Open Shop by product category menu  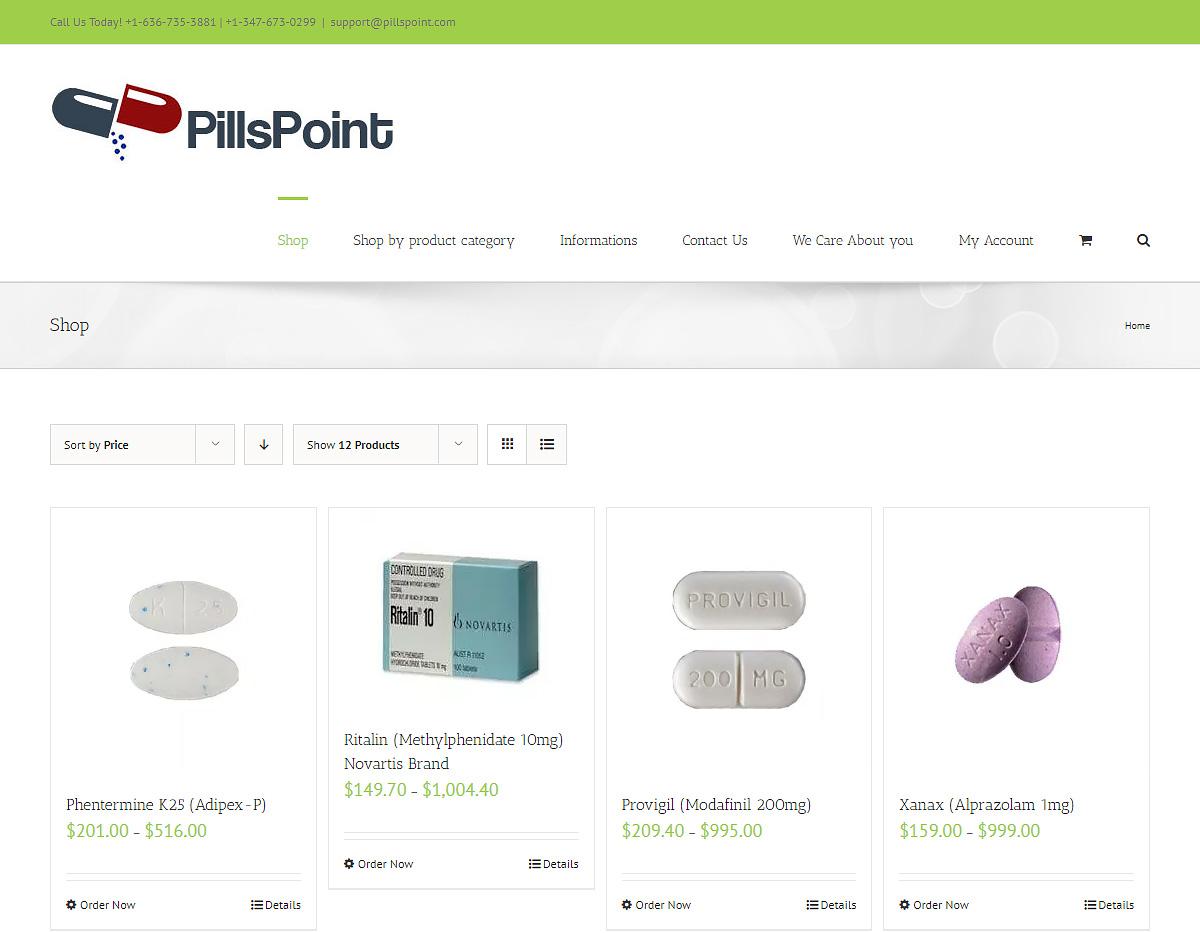click(434, 240)
